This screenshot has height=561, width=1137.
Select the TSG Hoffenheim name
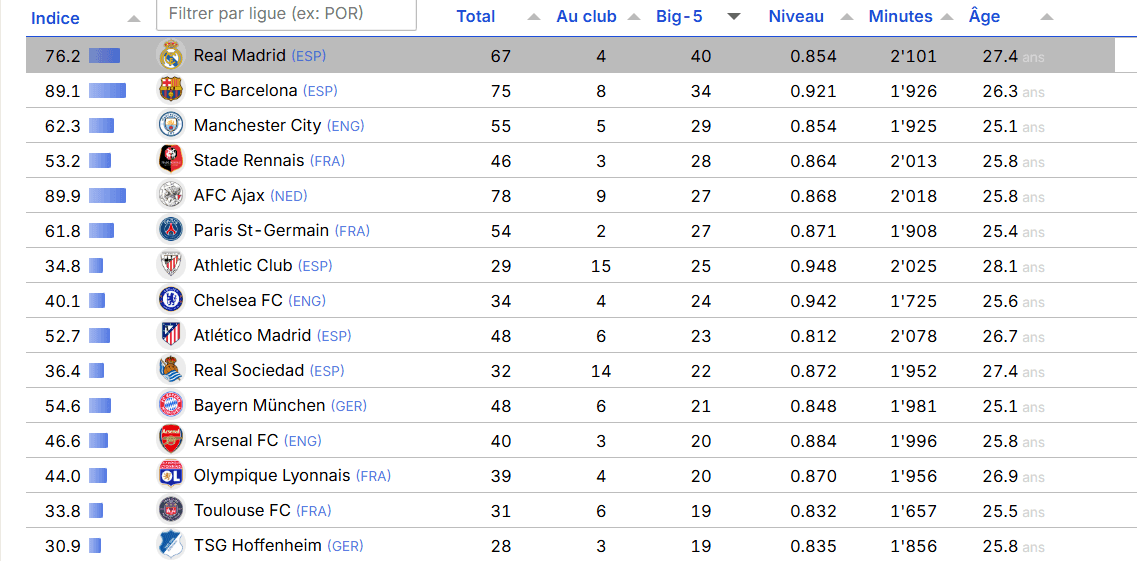tap(257, 545)
